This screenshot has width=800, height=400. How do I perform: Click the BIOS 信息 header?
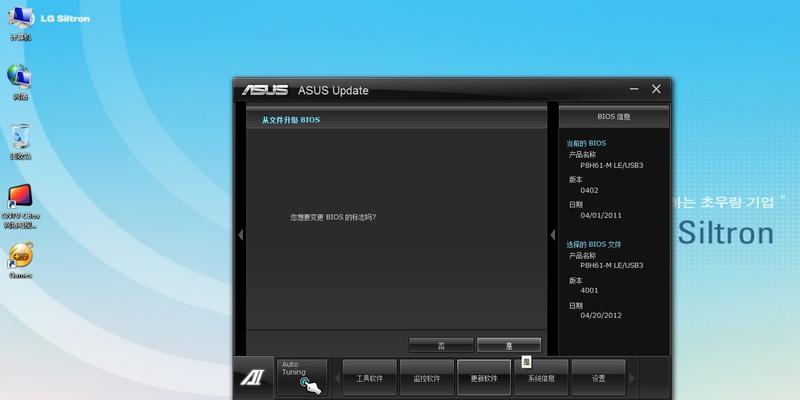point(614,116)
